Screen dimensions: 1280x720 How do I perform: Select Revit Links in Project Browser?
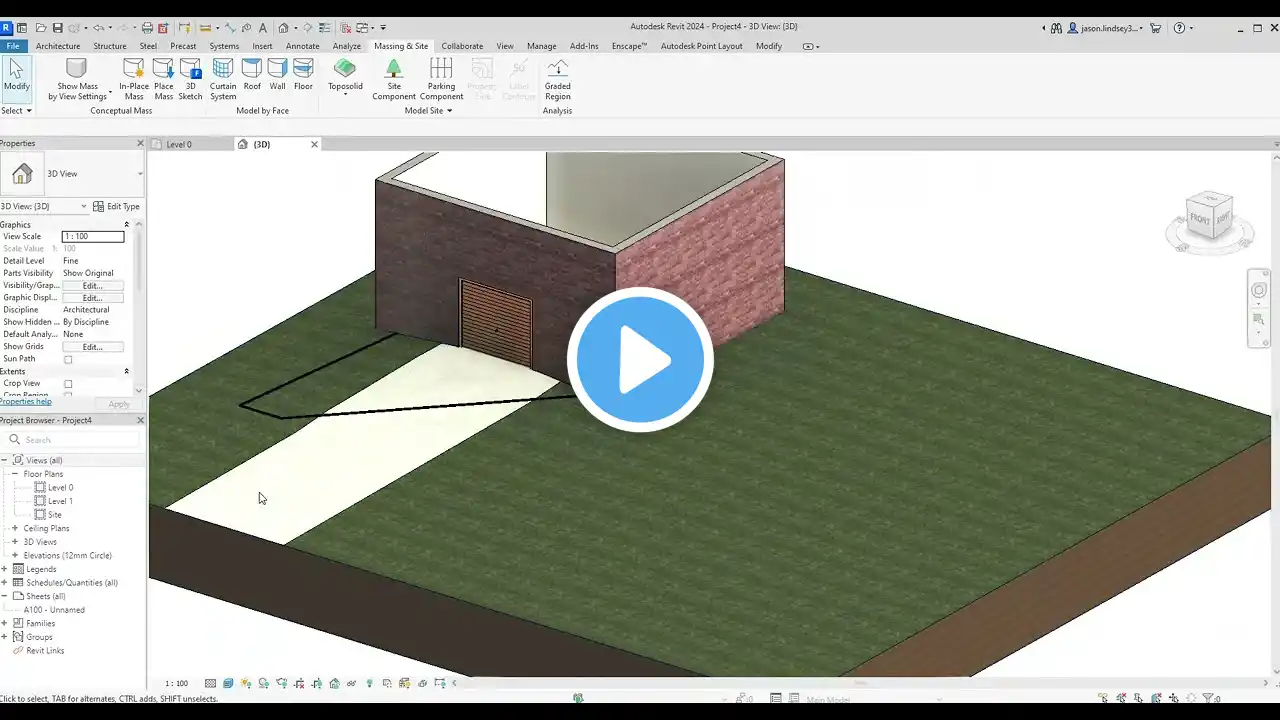tap(45, 650)
